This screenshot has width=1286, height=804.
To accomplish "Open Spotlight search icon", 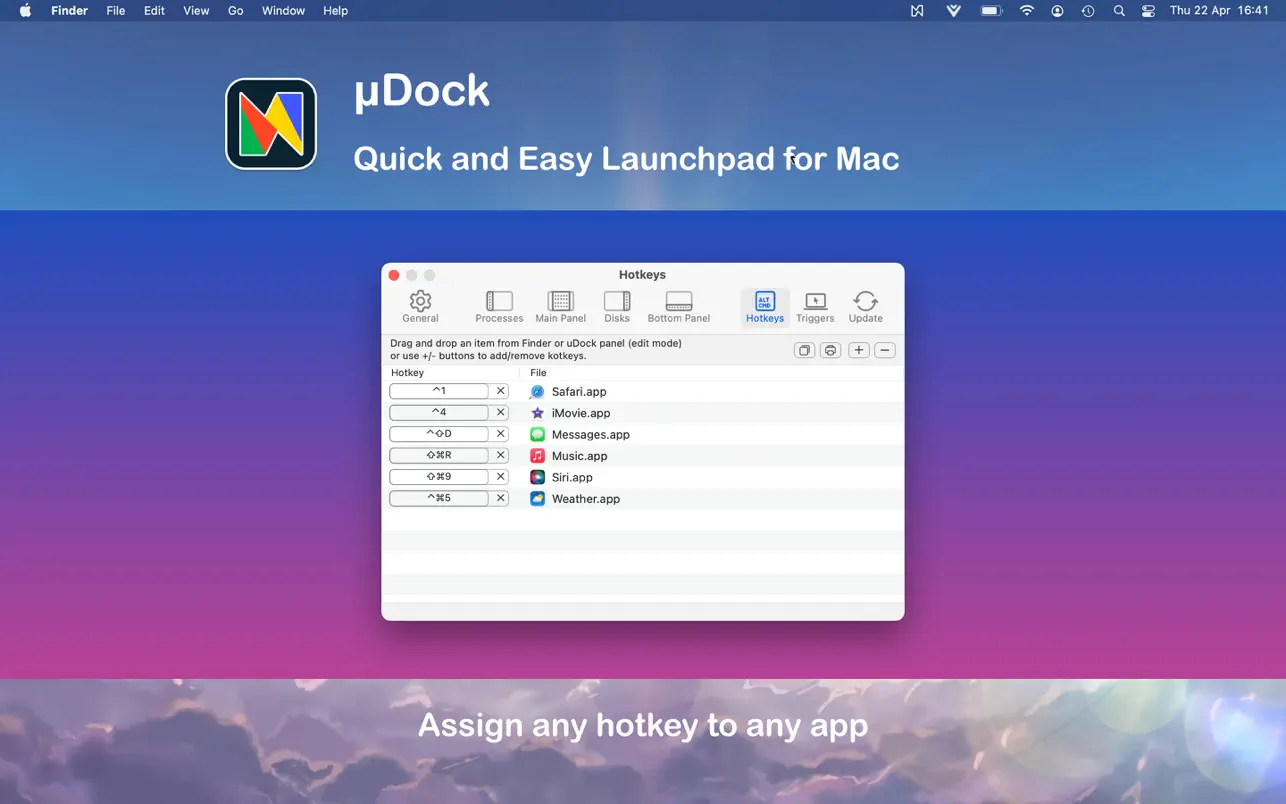I will pos(1119,11).
